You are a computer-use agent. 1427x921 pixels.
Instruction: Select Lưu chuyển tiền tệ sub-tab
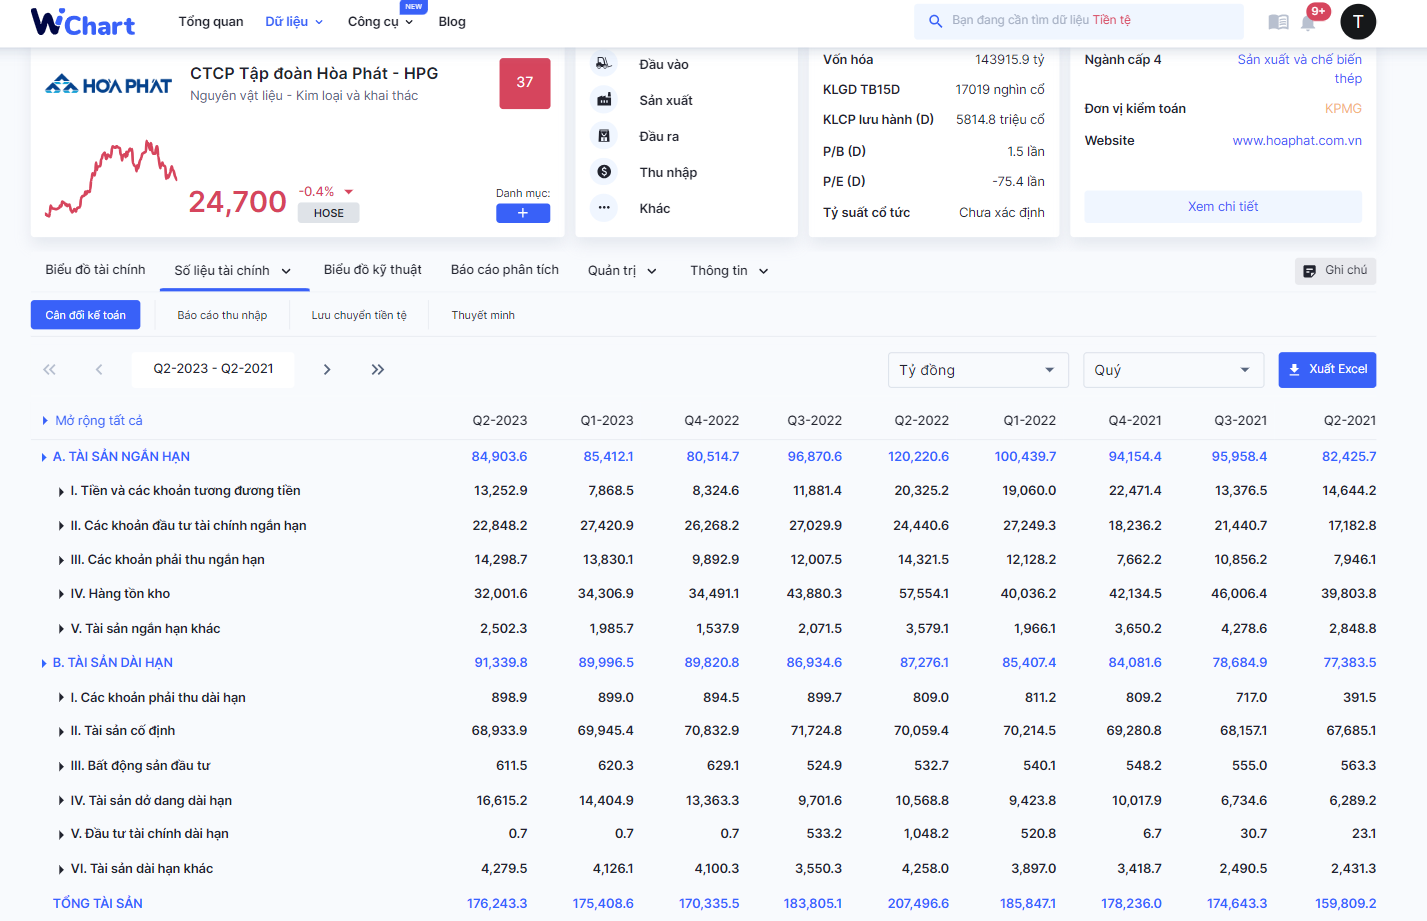coord(359,315)
